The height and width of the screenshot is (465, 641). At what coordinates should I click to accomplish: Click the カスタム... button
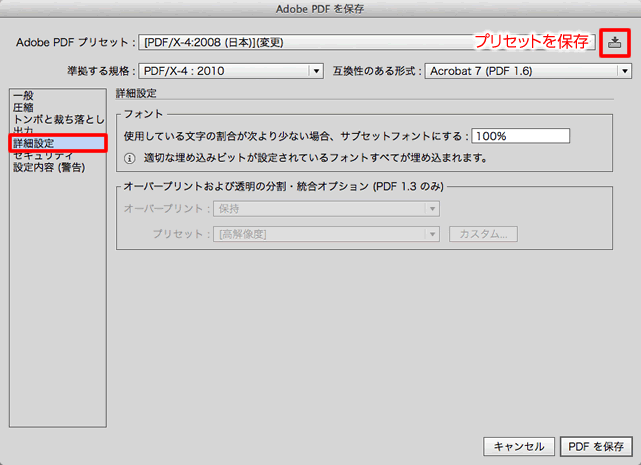pyautogui.click(x=483, y=234)
